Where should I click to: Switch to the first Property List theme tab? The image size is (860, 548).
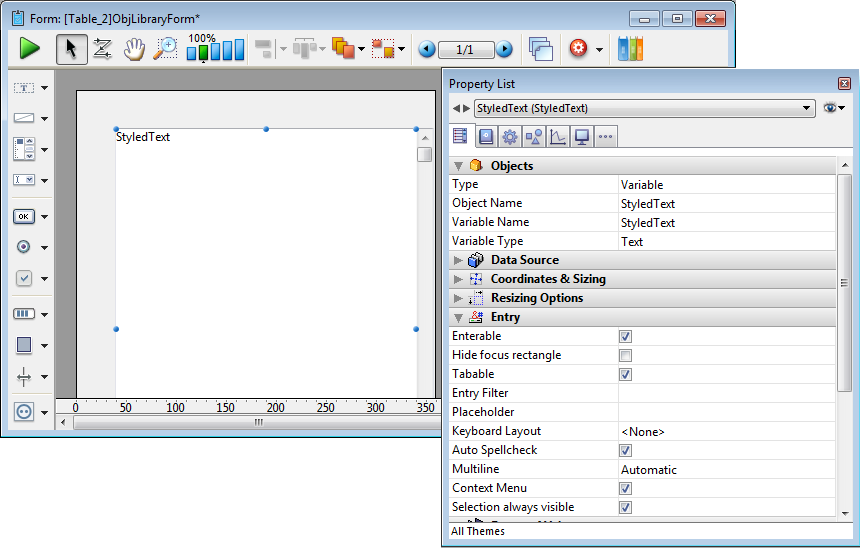tap(461, 137)
